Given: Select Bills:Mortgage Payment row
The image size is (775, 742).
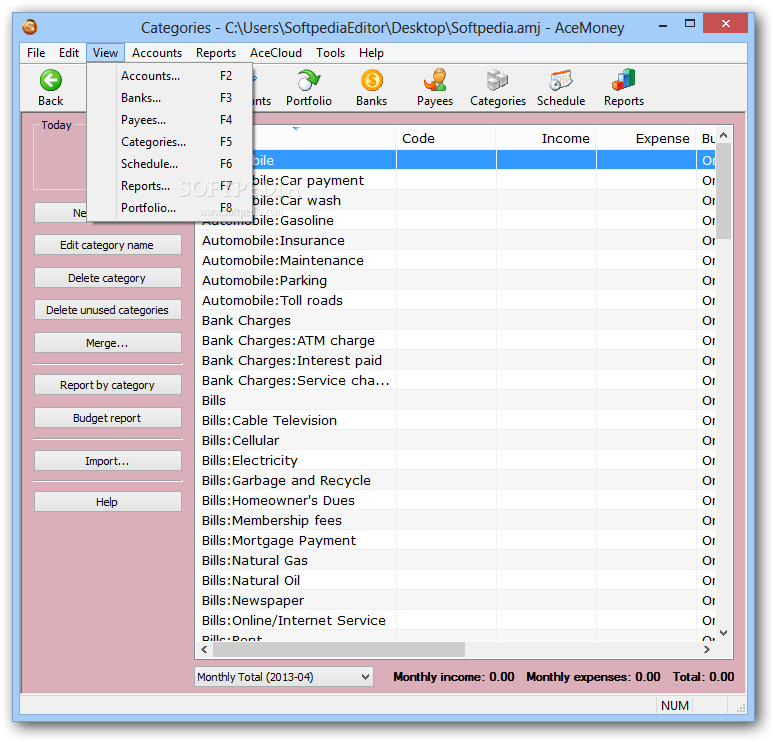Looking at the screenshot, I should click(455, 541).
